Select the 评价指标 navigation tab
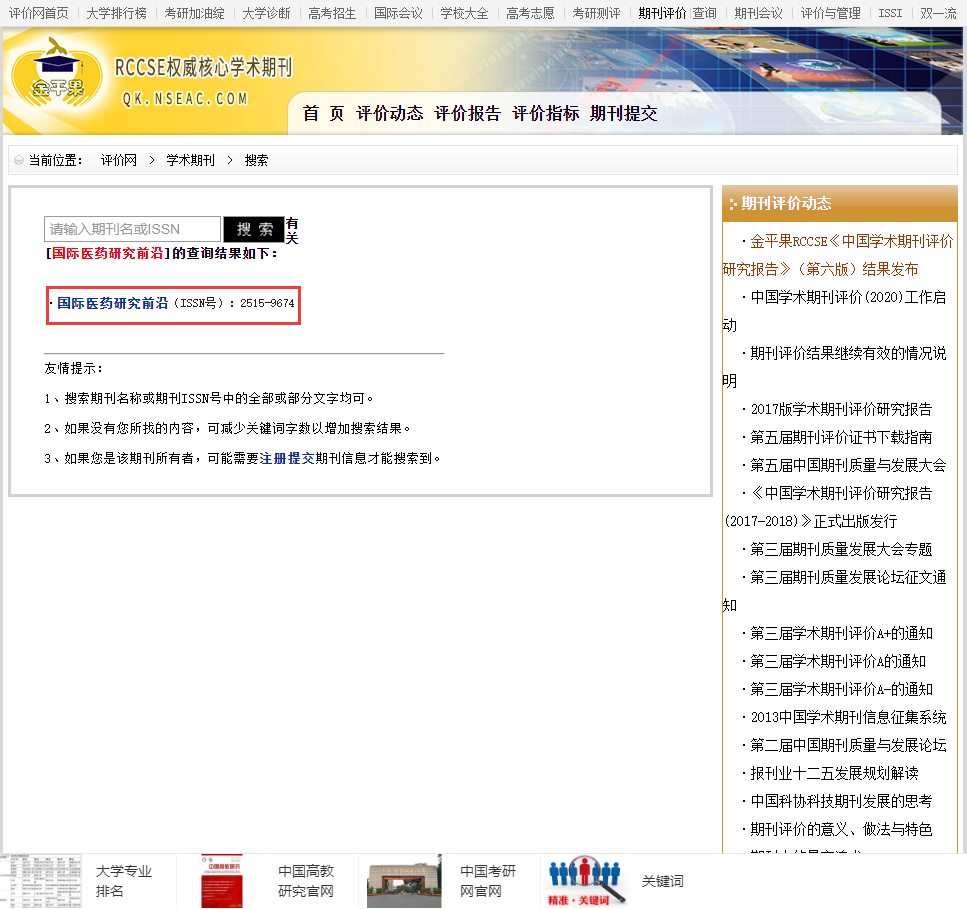This screenshot has width=967, height=909. pos(545,114)
